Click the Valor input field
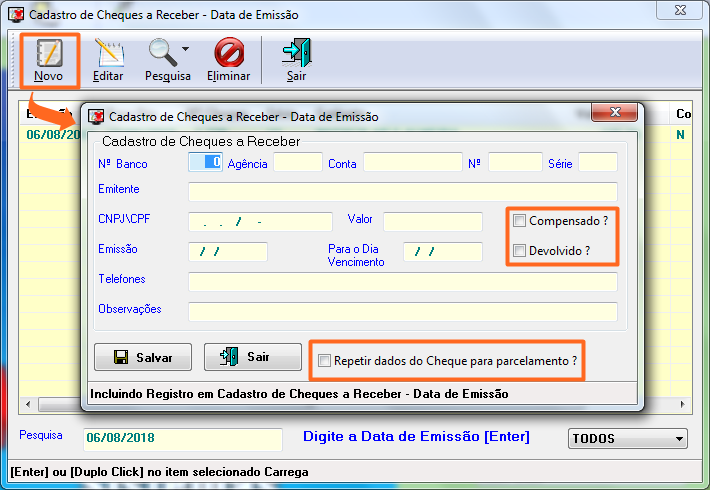 point(433,221)
